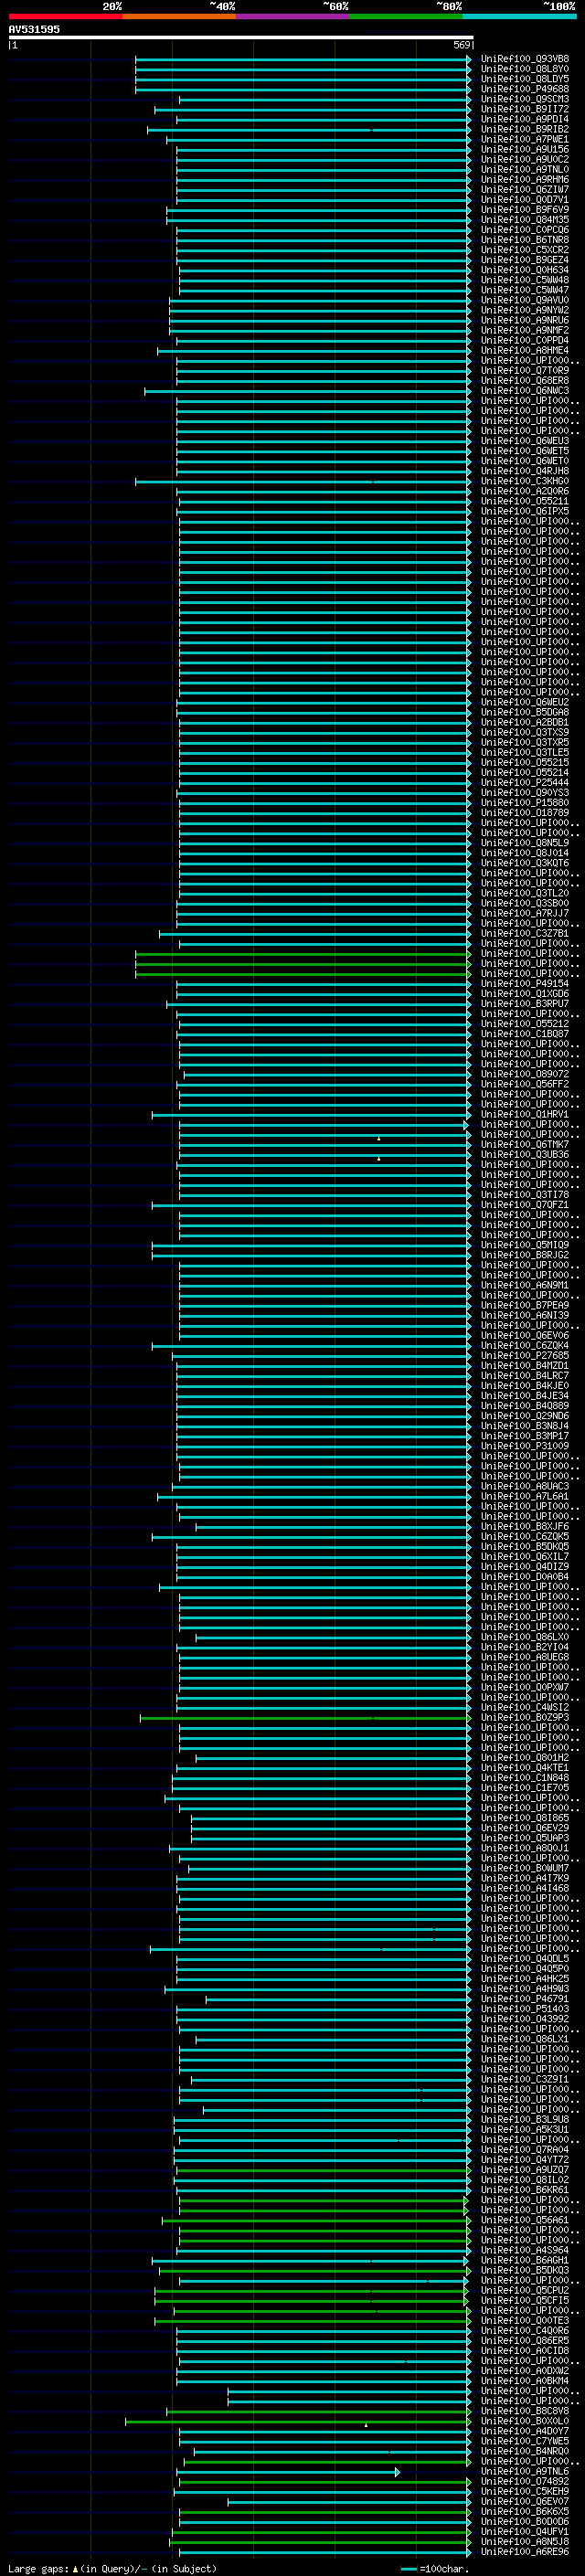This screenshot has height=2576, width=585.
Task: Select hit label UniRef100_A8N5J8
Action: (524, 2542)
